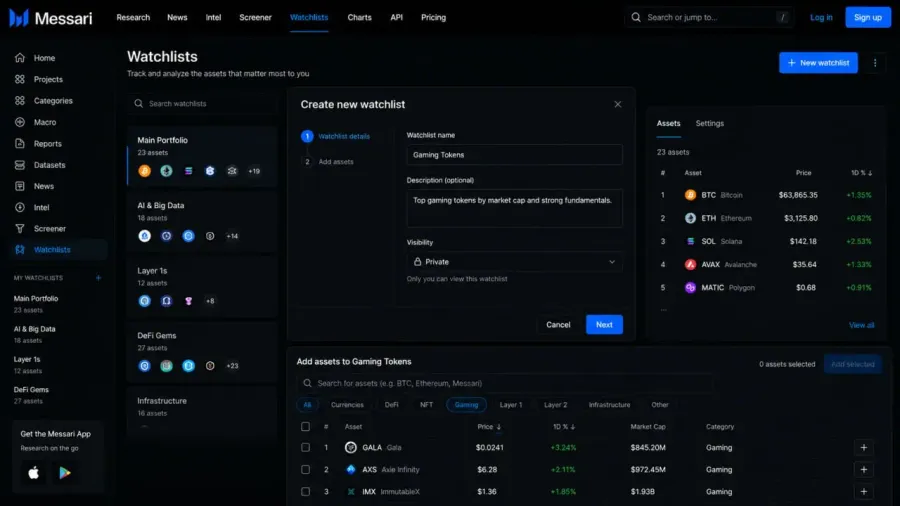Go to Categories in the sidebar
900x506 pixels.
coord(53,100)
